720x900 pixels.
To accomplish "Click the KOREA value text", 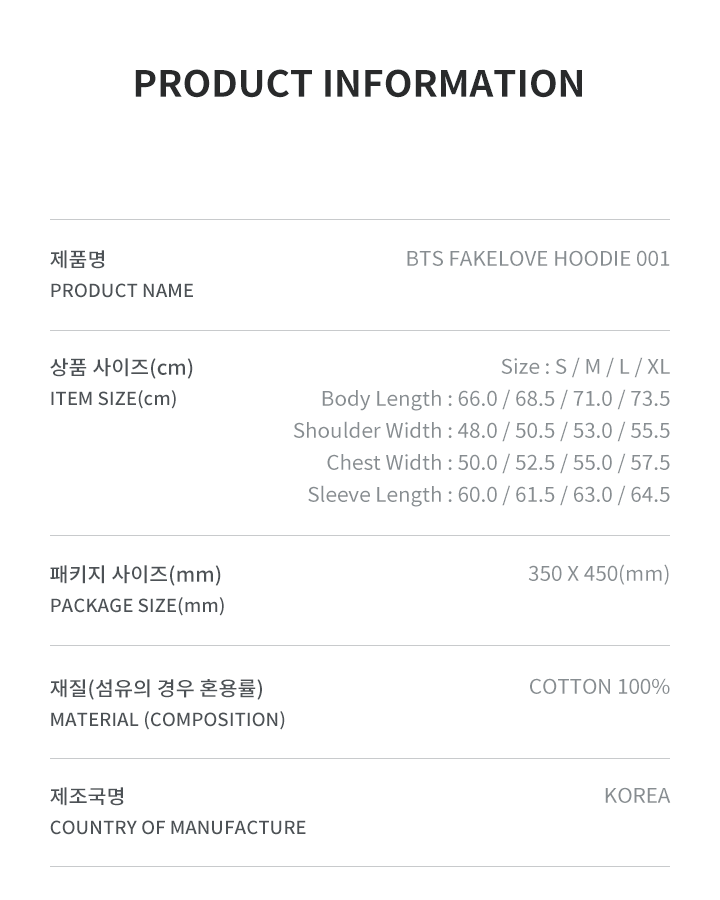I will [636, 796].
